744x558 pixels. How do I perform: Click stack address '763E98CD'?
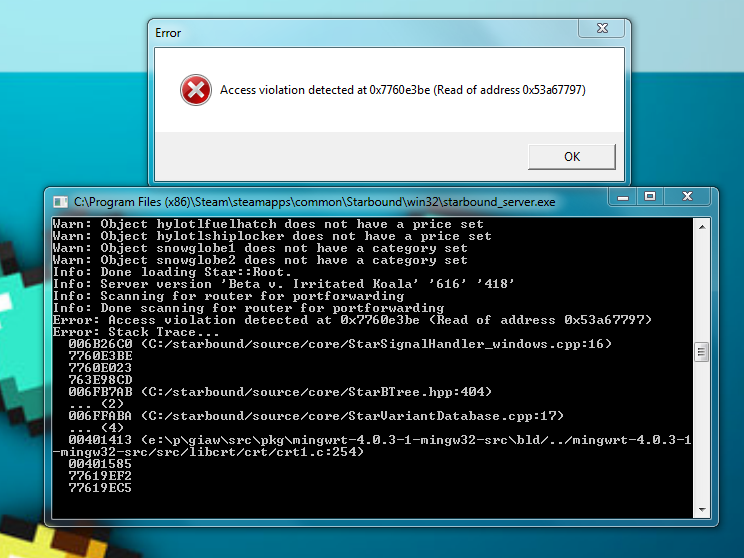pos(100,380)
